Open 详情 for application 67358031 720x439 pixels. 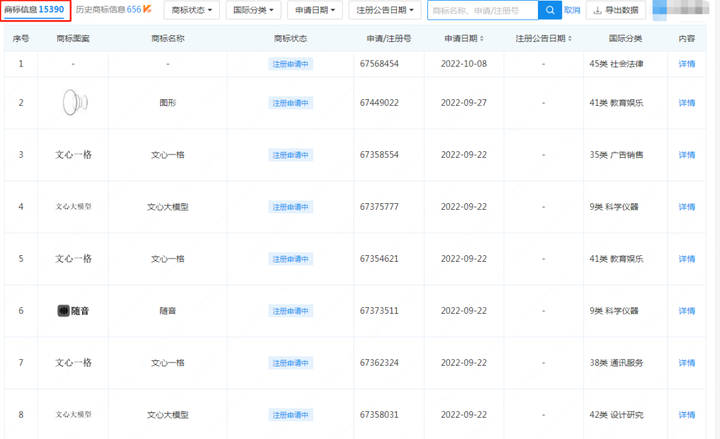tap(686, 415)
